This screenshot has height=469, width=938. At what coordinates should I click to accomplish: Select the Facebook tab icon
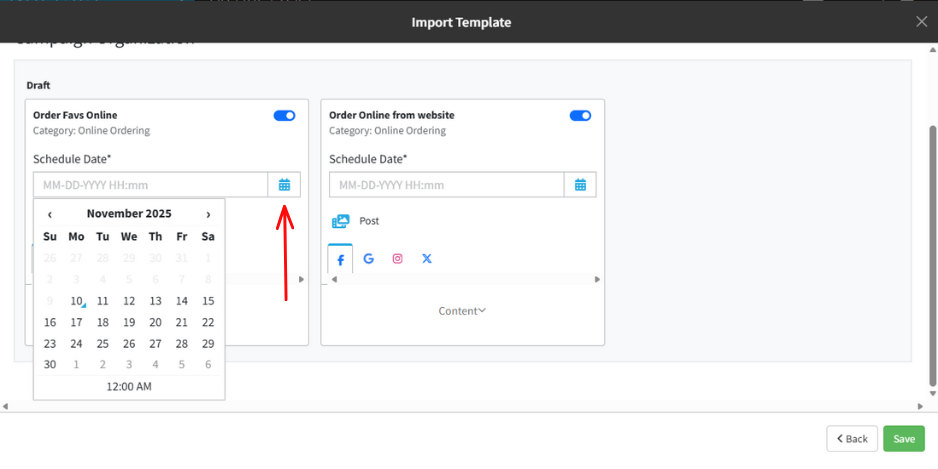coord(340,259)
